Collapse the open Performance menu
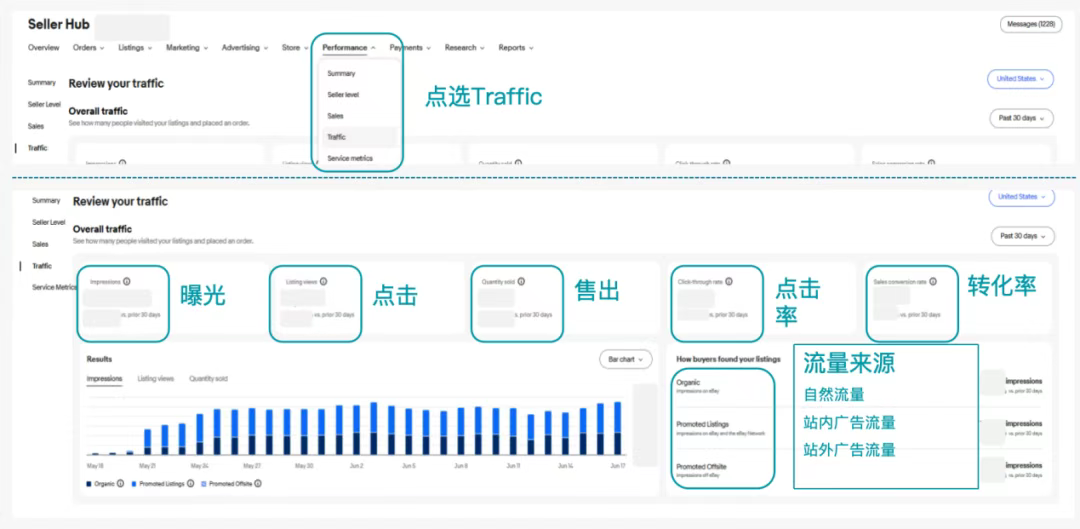Screen dimensions: 1080x529 pyautogui.click(x=349, y=48)
